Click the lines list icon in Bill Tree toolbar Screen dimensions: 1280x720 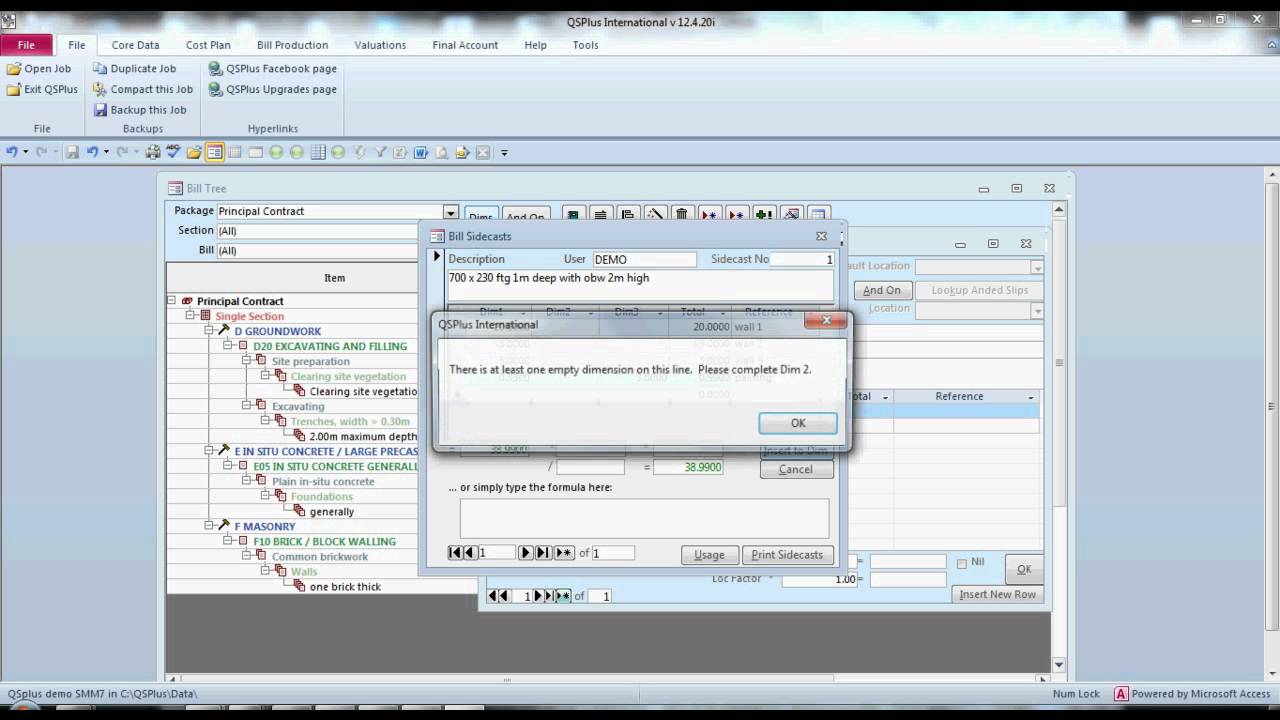[600, 215]
